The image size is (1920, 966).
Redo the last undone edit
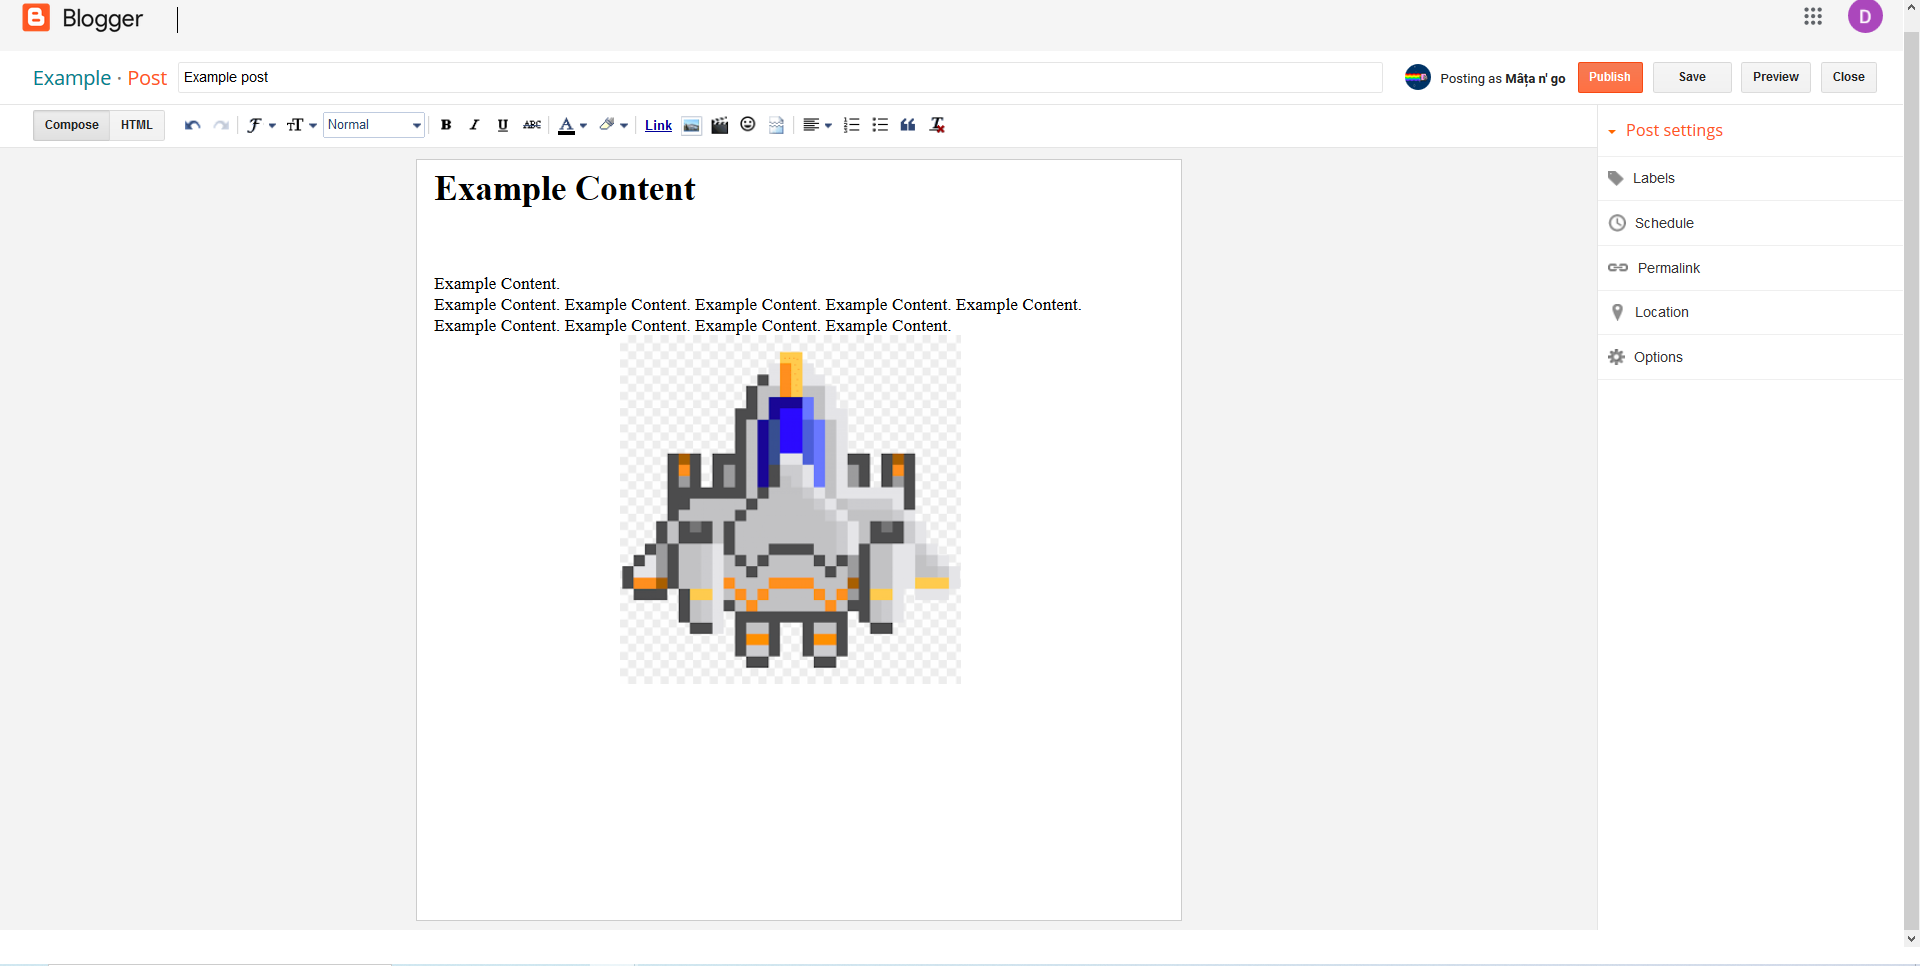click(x=221, y=125)
